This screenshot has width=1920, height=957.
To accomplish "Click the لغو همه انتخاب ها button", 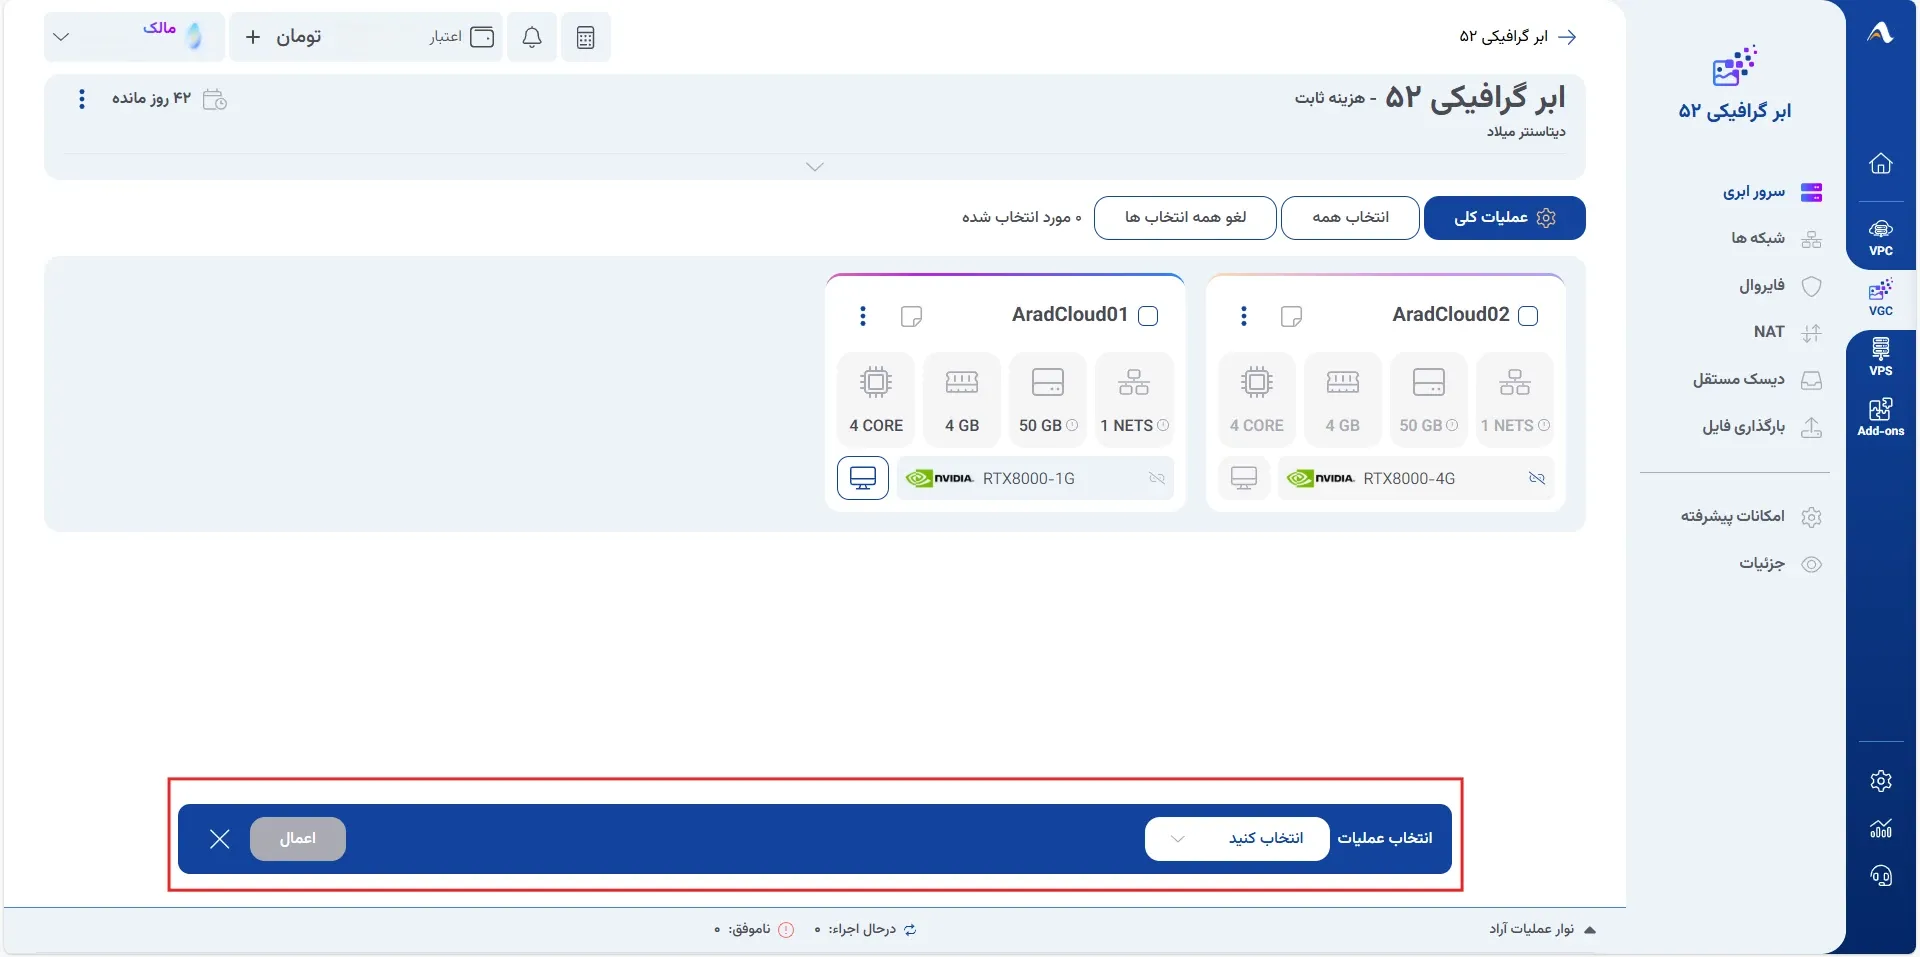I will (1185, 218).
